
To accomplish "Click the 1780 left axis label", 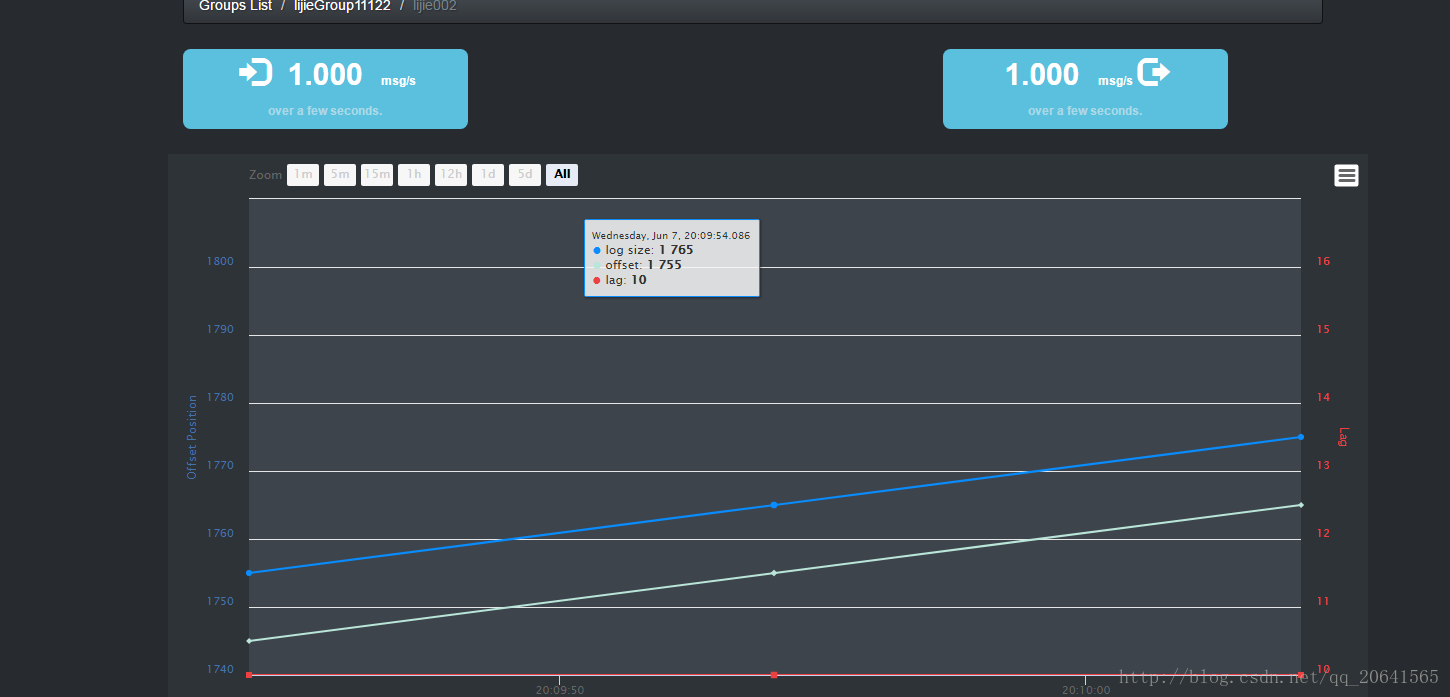I will pyautogui.click(x=220, y=398).
